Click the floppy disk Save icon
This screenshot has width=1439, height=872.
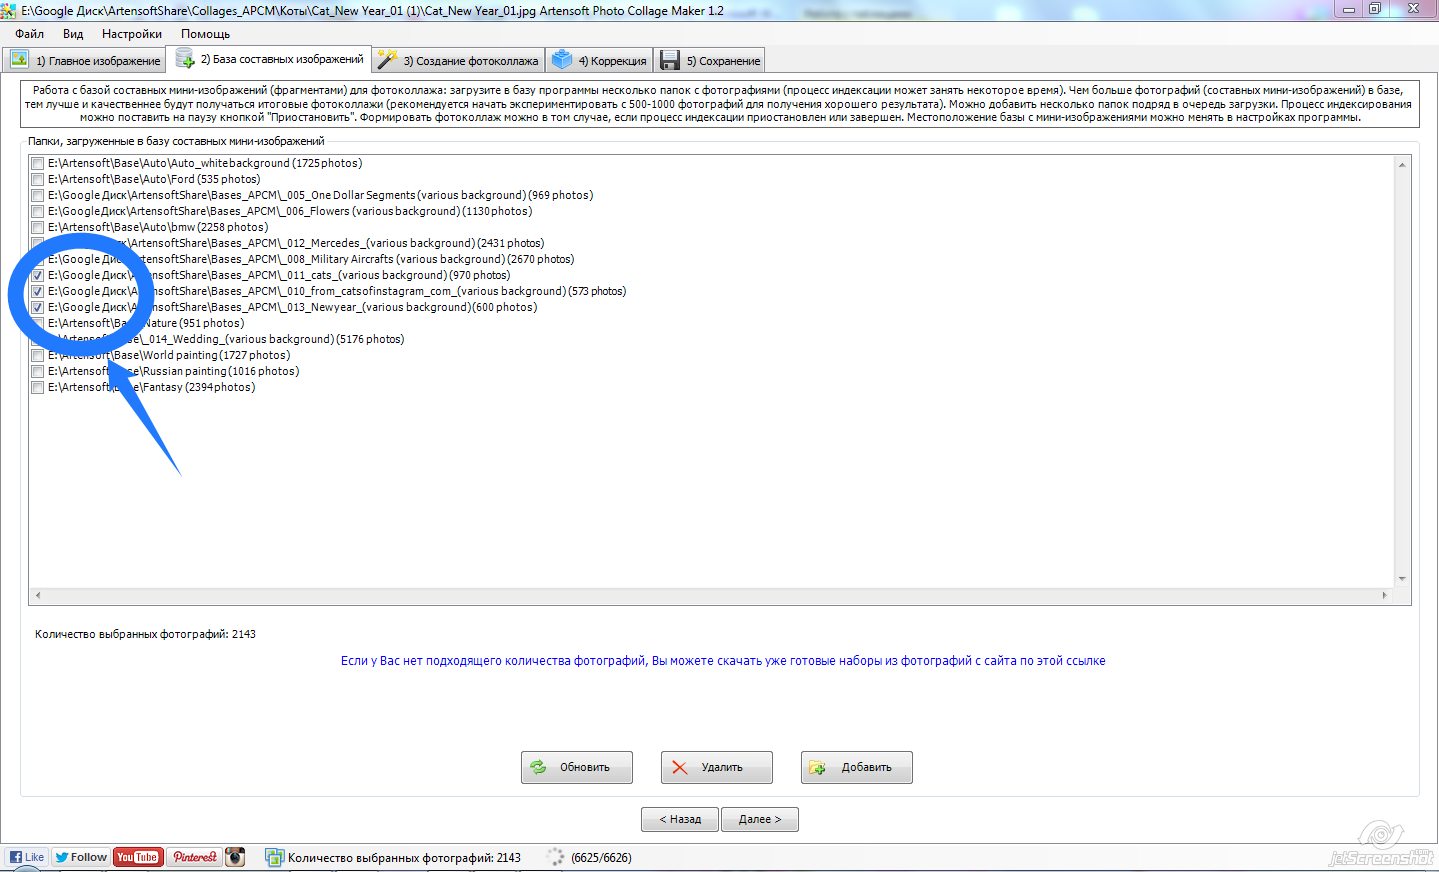670,60
